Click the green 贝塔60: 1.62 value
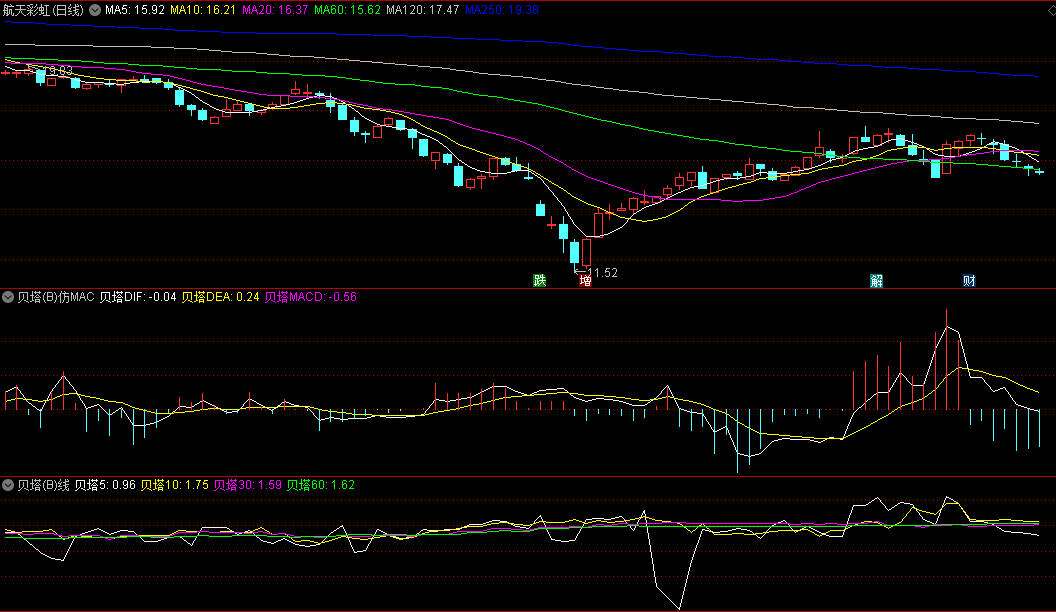This screenshot has width=1056, height=612. click(x=320, y=485)
